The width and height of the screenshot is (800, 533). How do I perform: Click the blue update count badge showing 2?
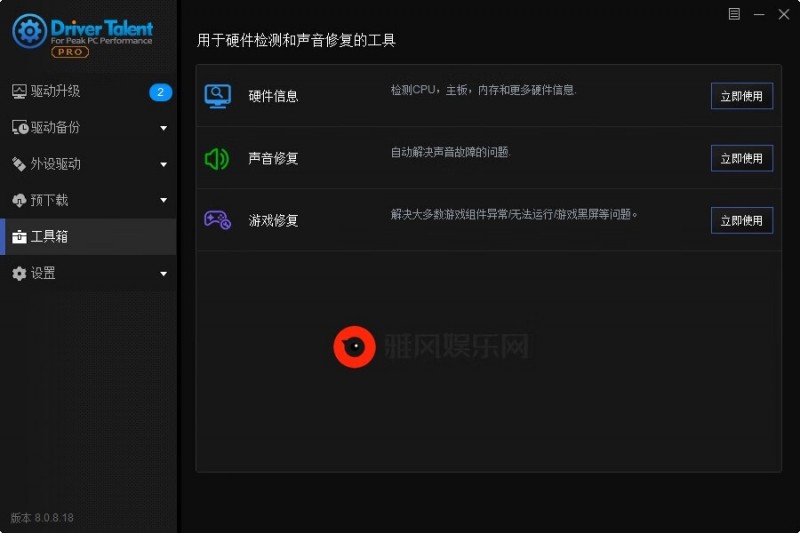pos(160,92)
